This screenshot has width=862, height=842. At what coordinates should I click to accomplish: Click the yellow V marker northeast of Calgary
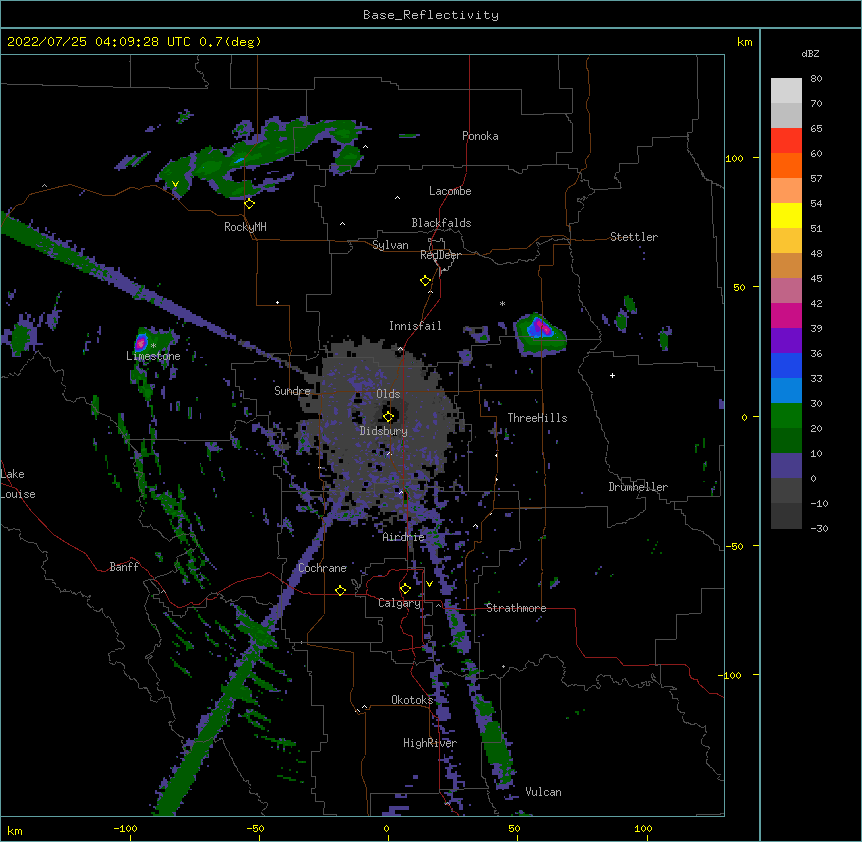click(x=429, y=584)
